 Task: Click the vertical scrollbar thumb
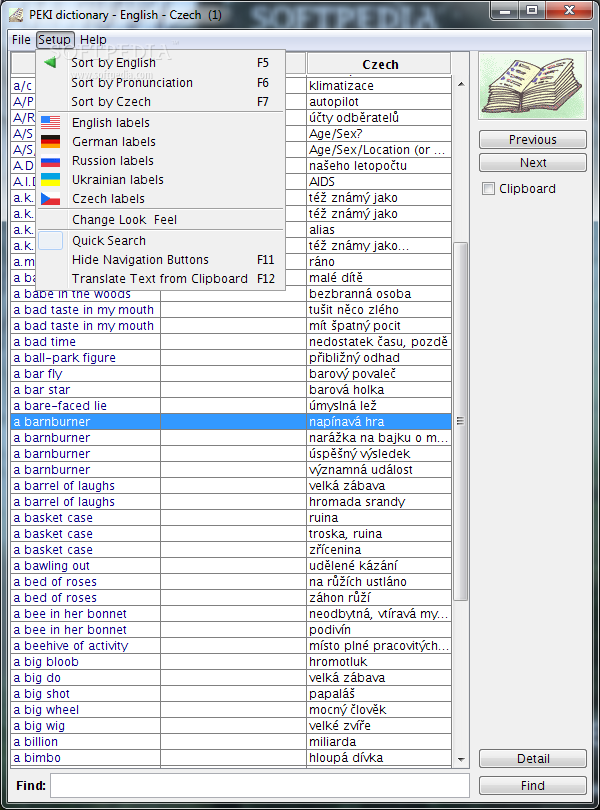point(460,422)
